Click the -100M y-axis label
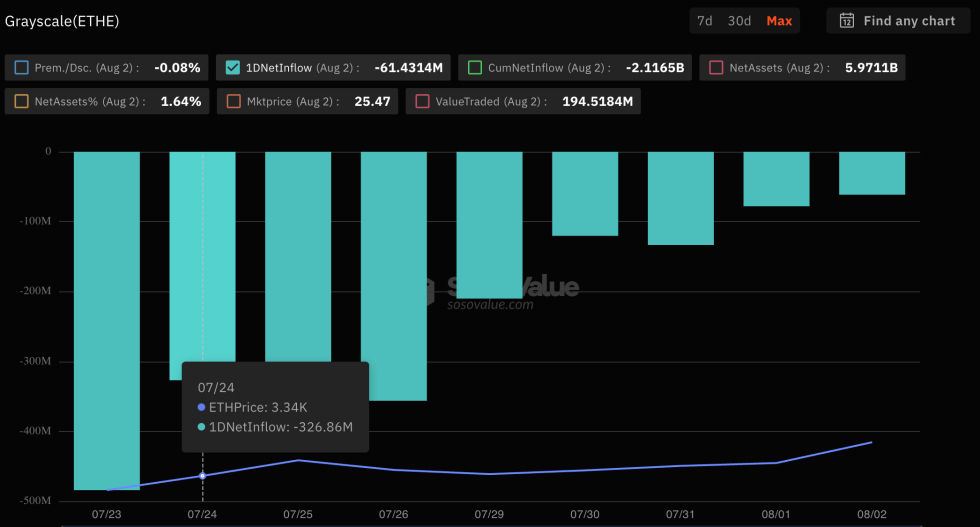The width and height of the screenshot is (980, 527). 36,221
